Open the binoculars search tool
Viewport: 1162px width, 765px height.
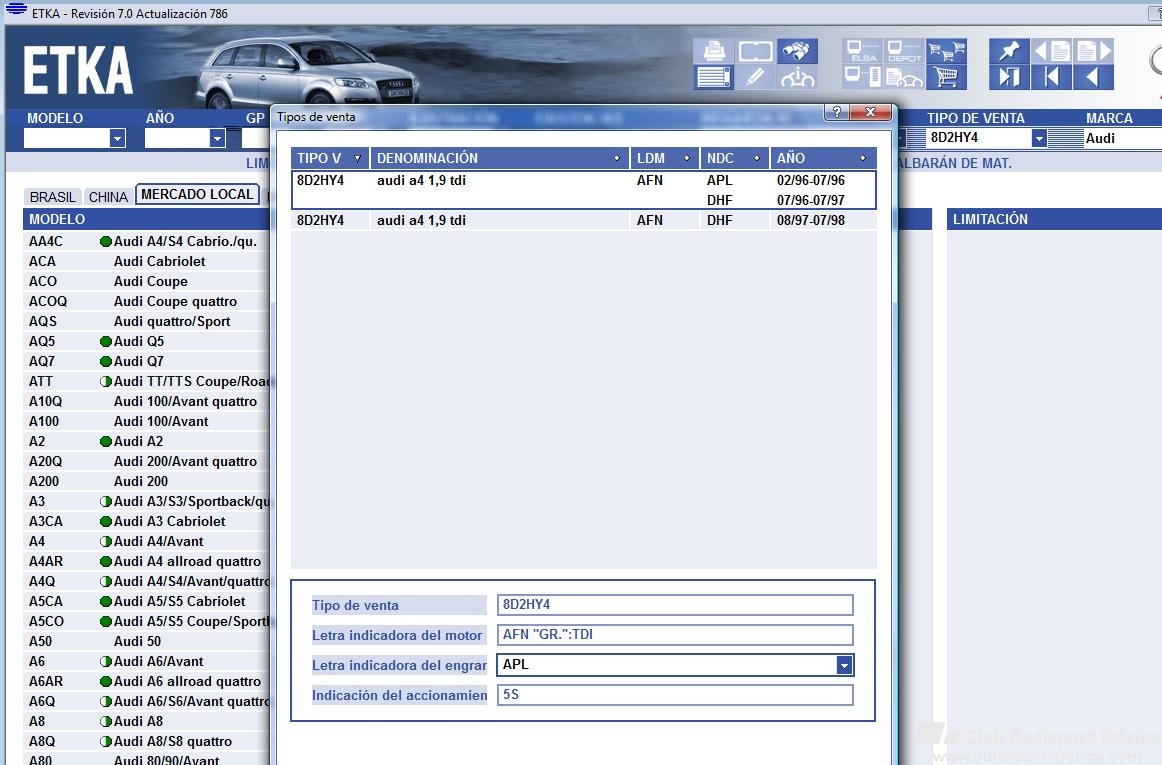[x=797, y=51]
